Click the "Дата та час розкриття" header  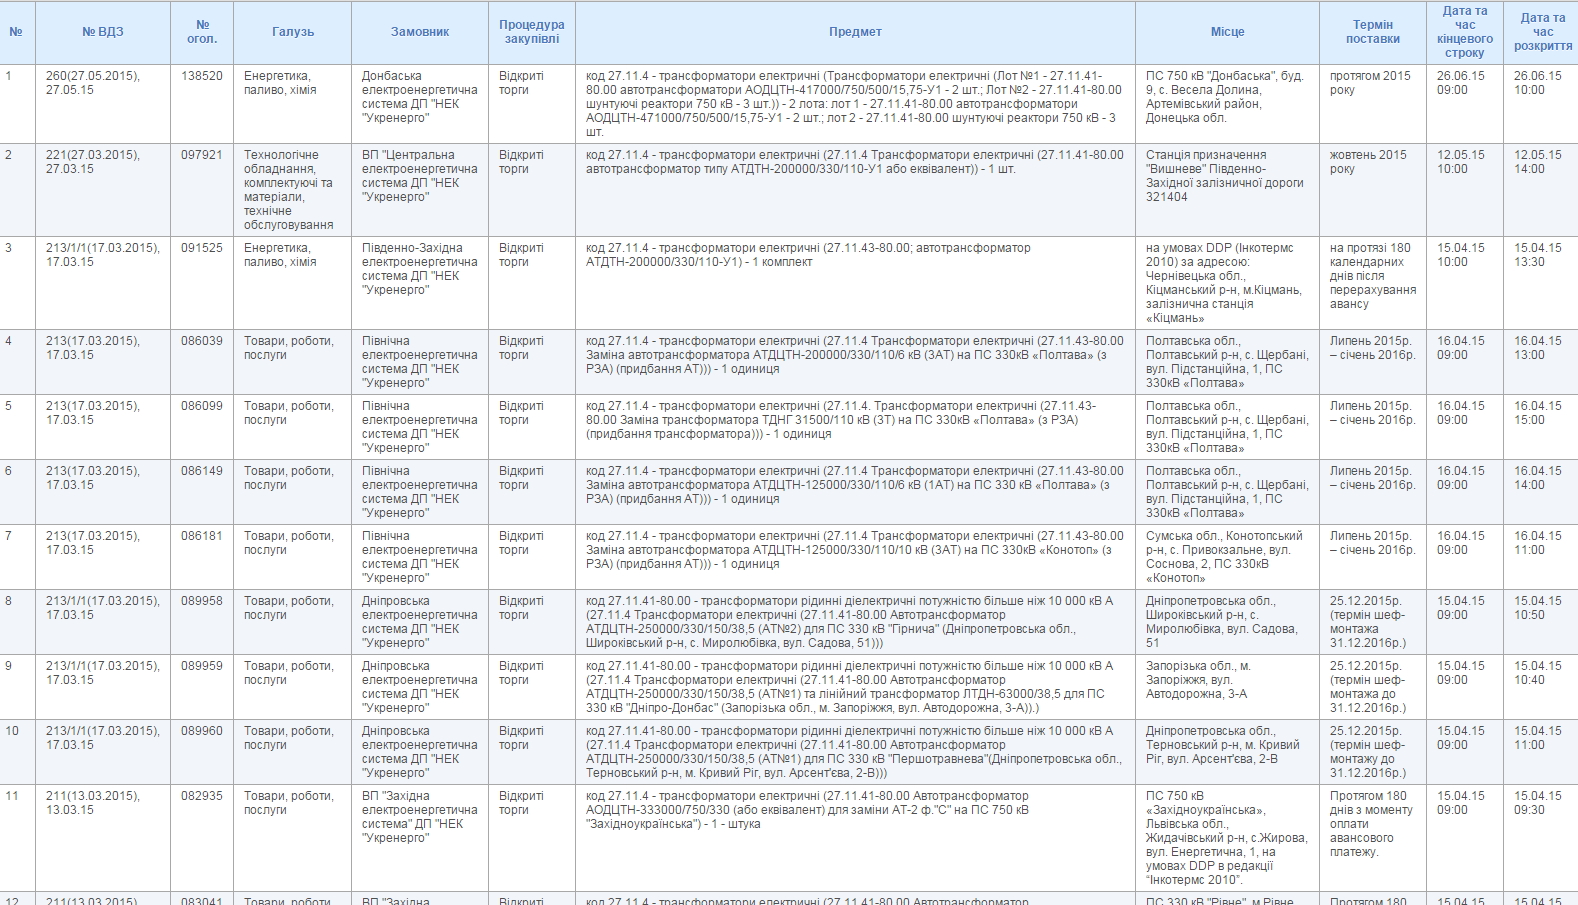coord(1542,32)
